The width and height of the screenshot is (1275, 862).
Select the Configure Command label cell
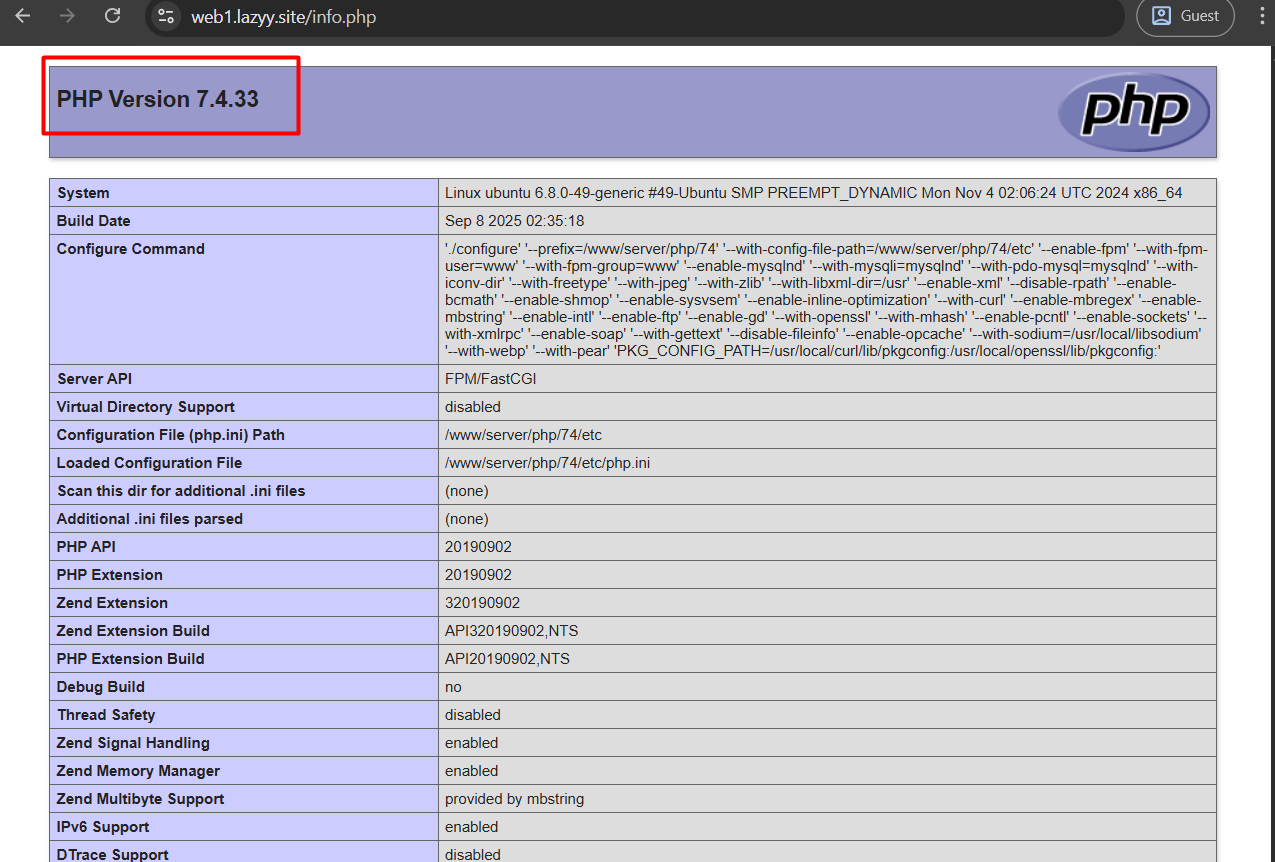tap(130, 249)
